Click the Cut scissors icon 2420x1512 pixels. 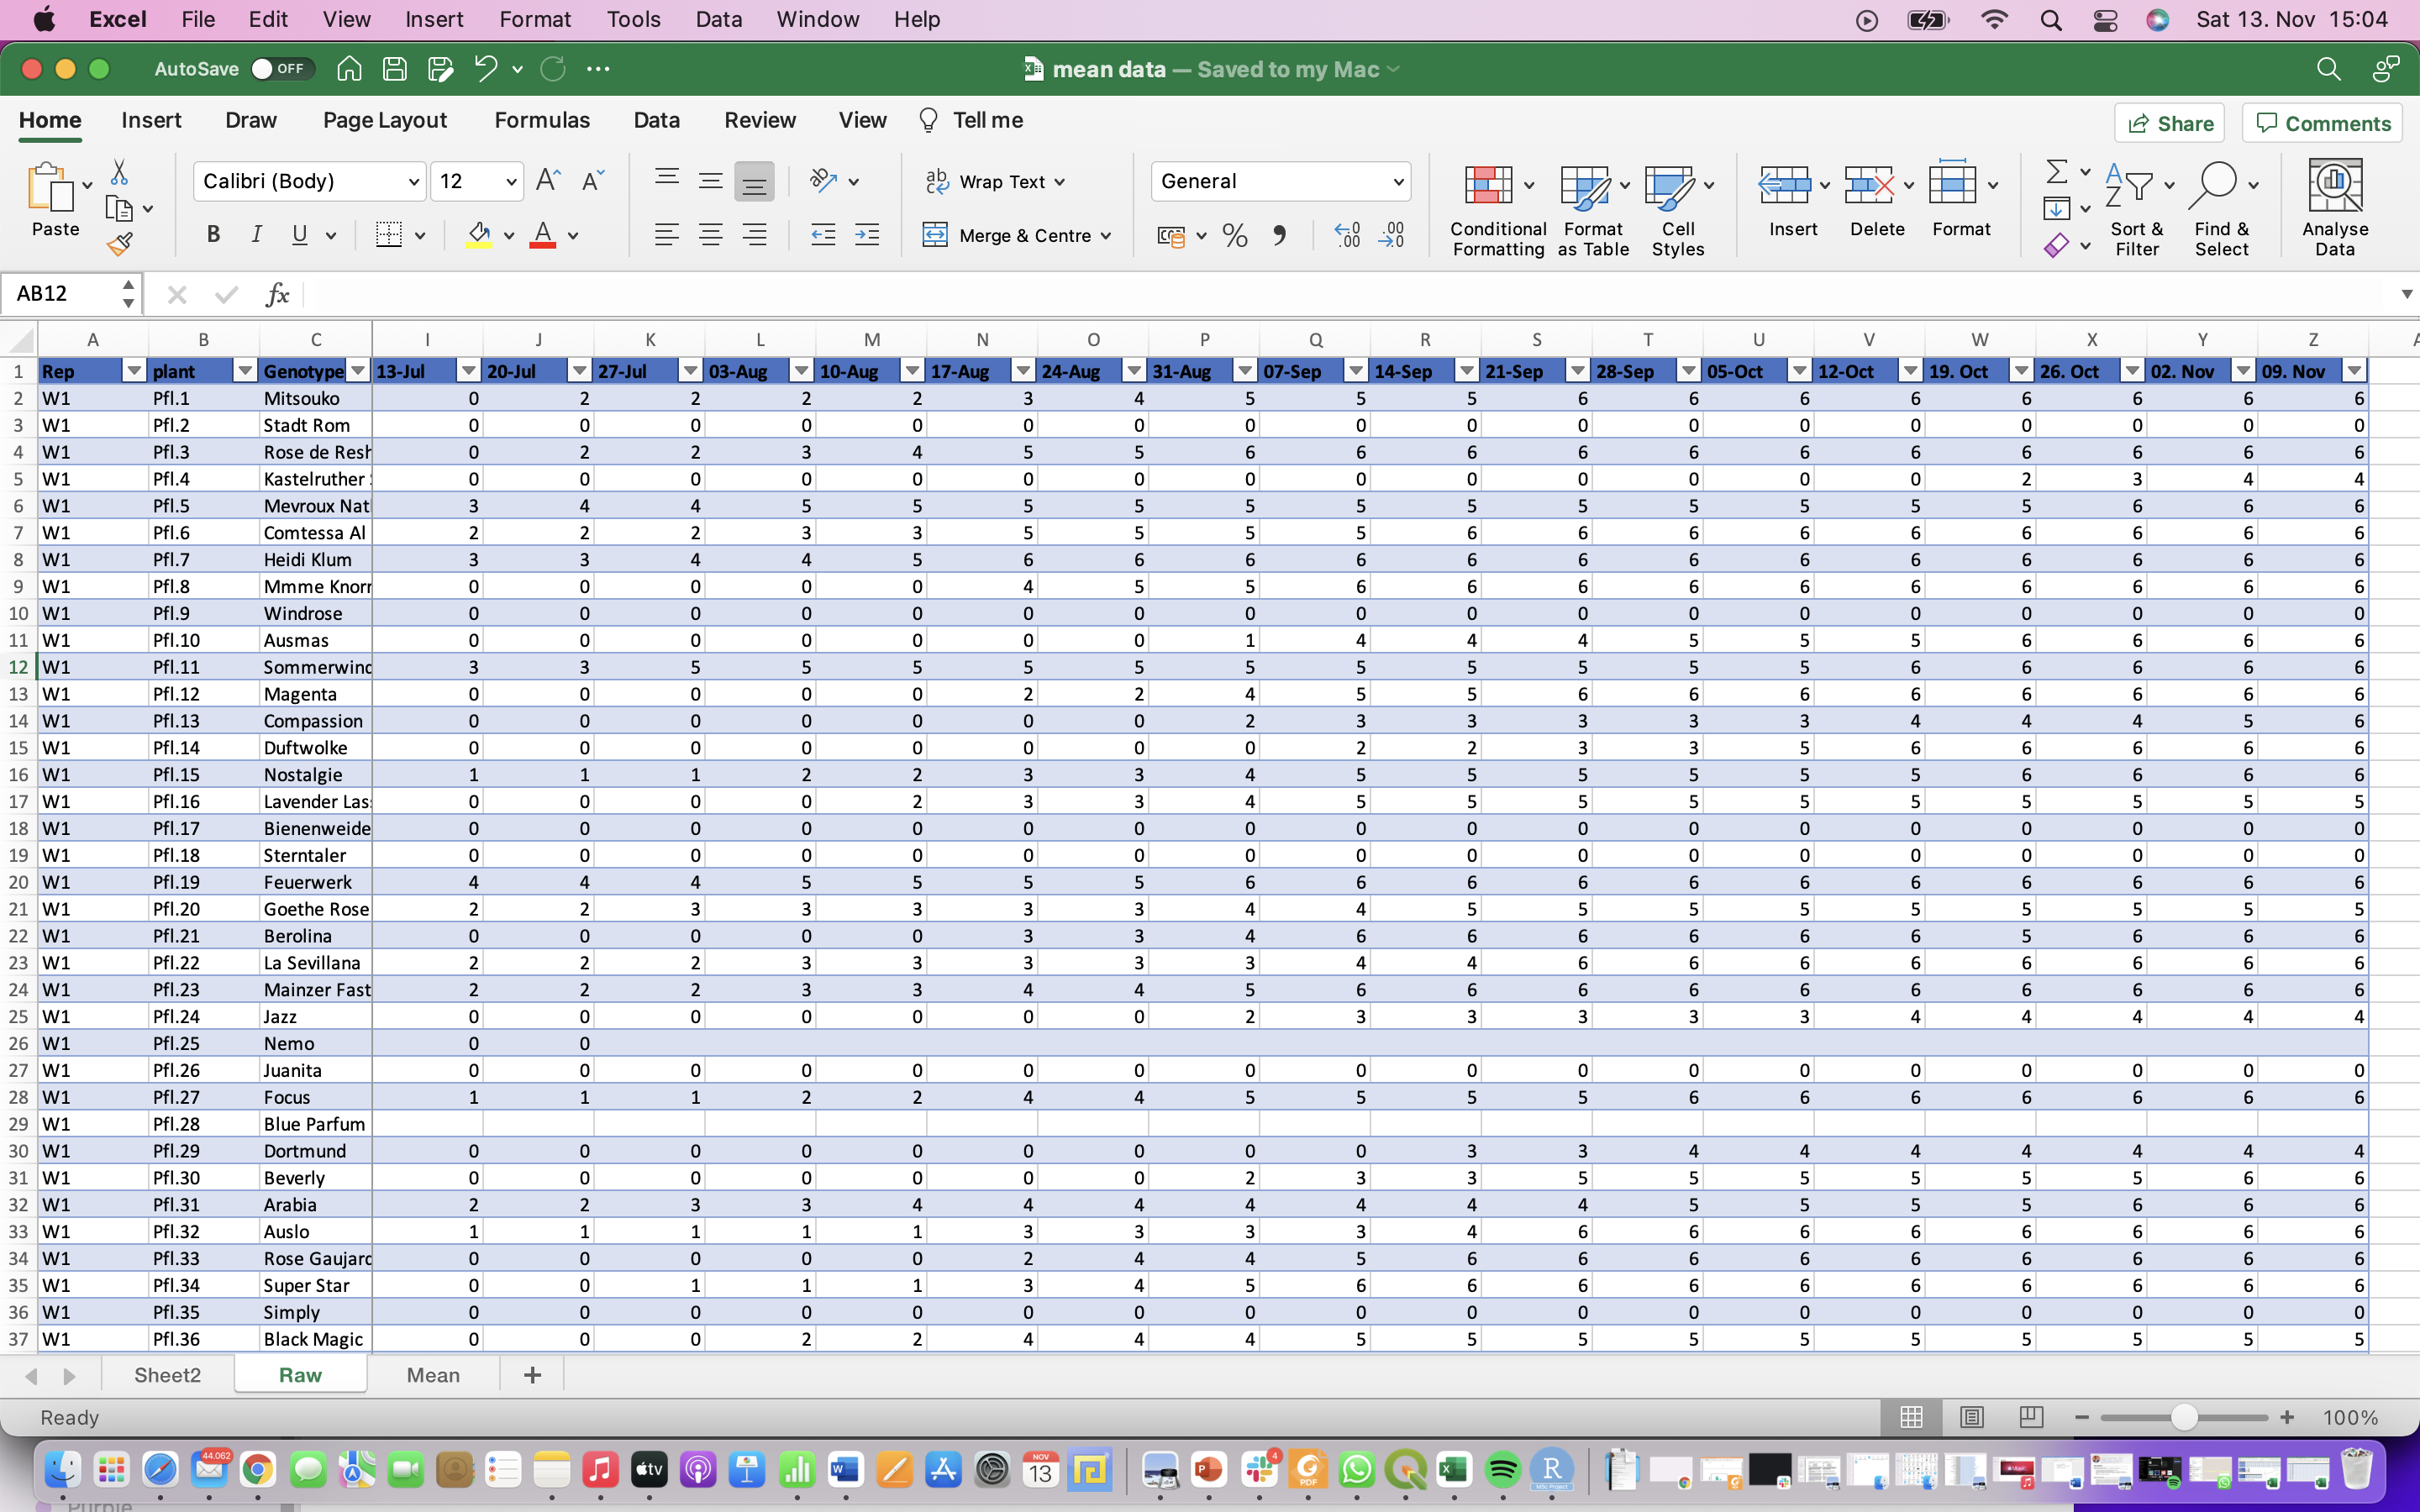point(119,173)
